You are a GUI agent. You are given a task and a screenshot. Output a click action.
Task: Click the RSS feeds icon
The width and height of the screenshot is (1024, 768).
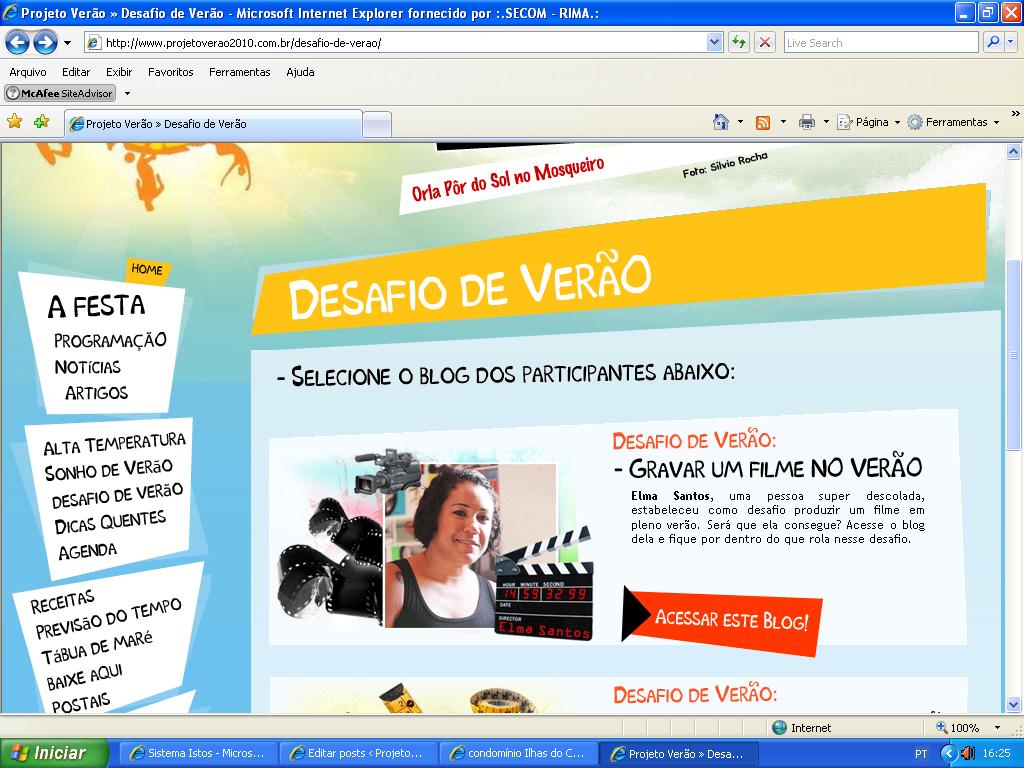(763, 122)
